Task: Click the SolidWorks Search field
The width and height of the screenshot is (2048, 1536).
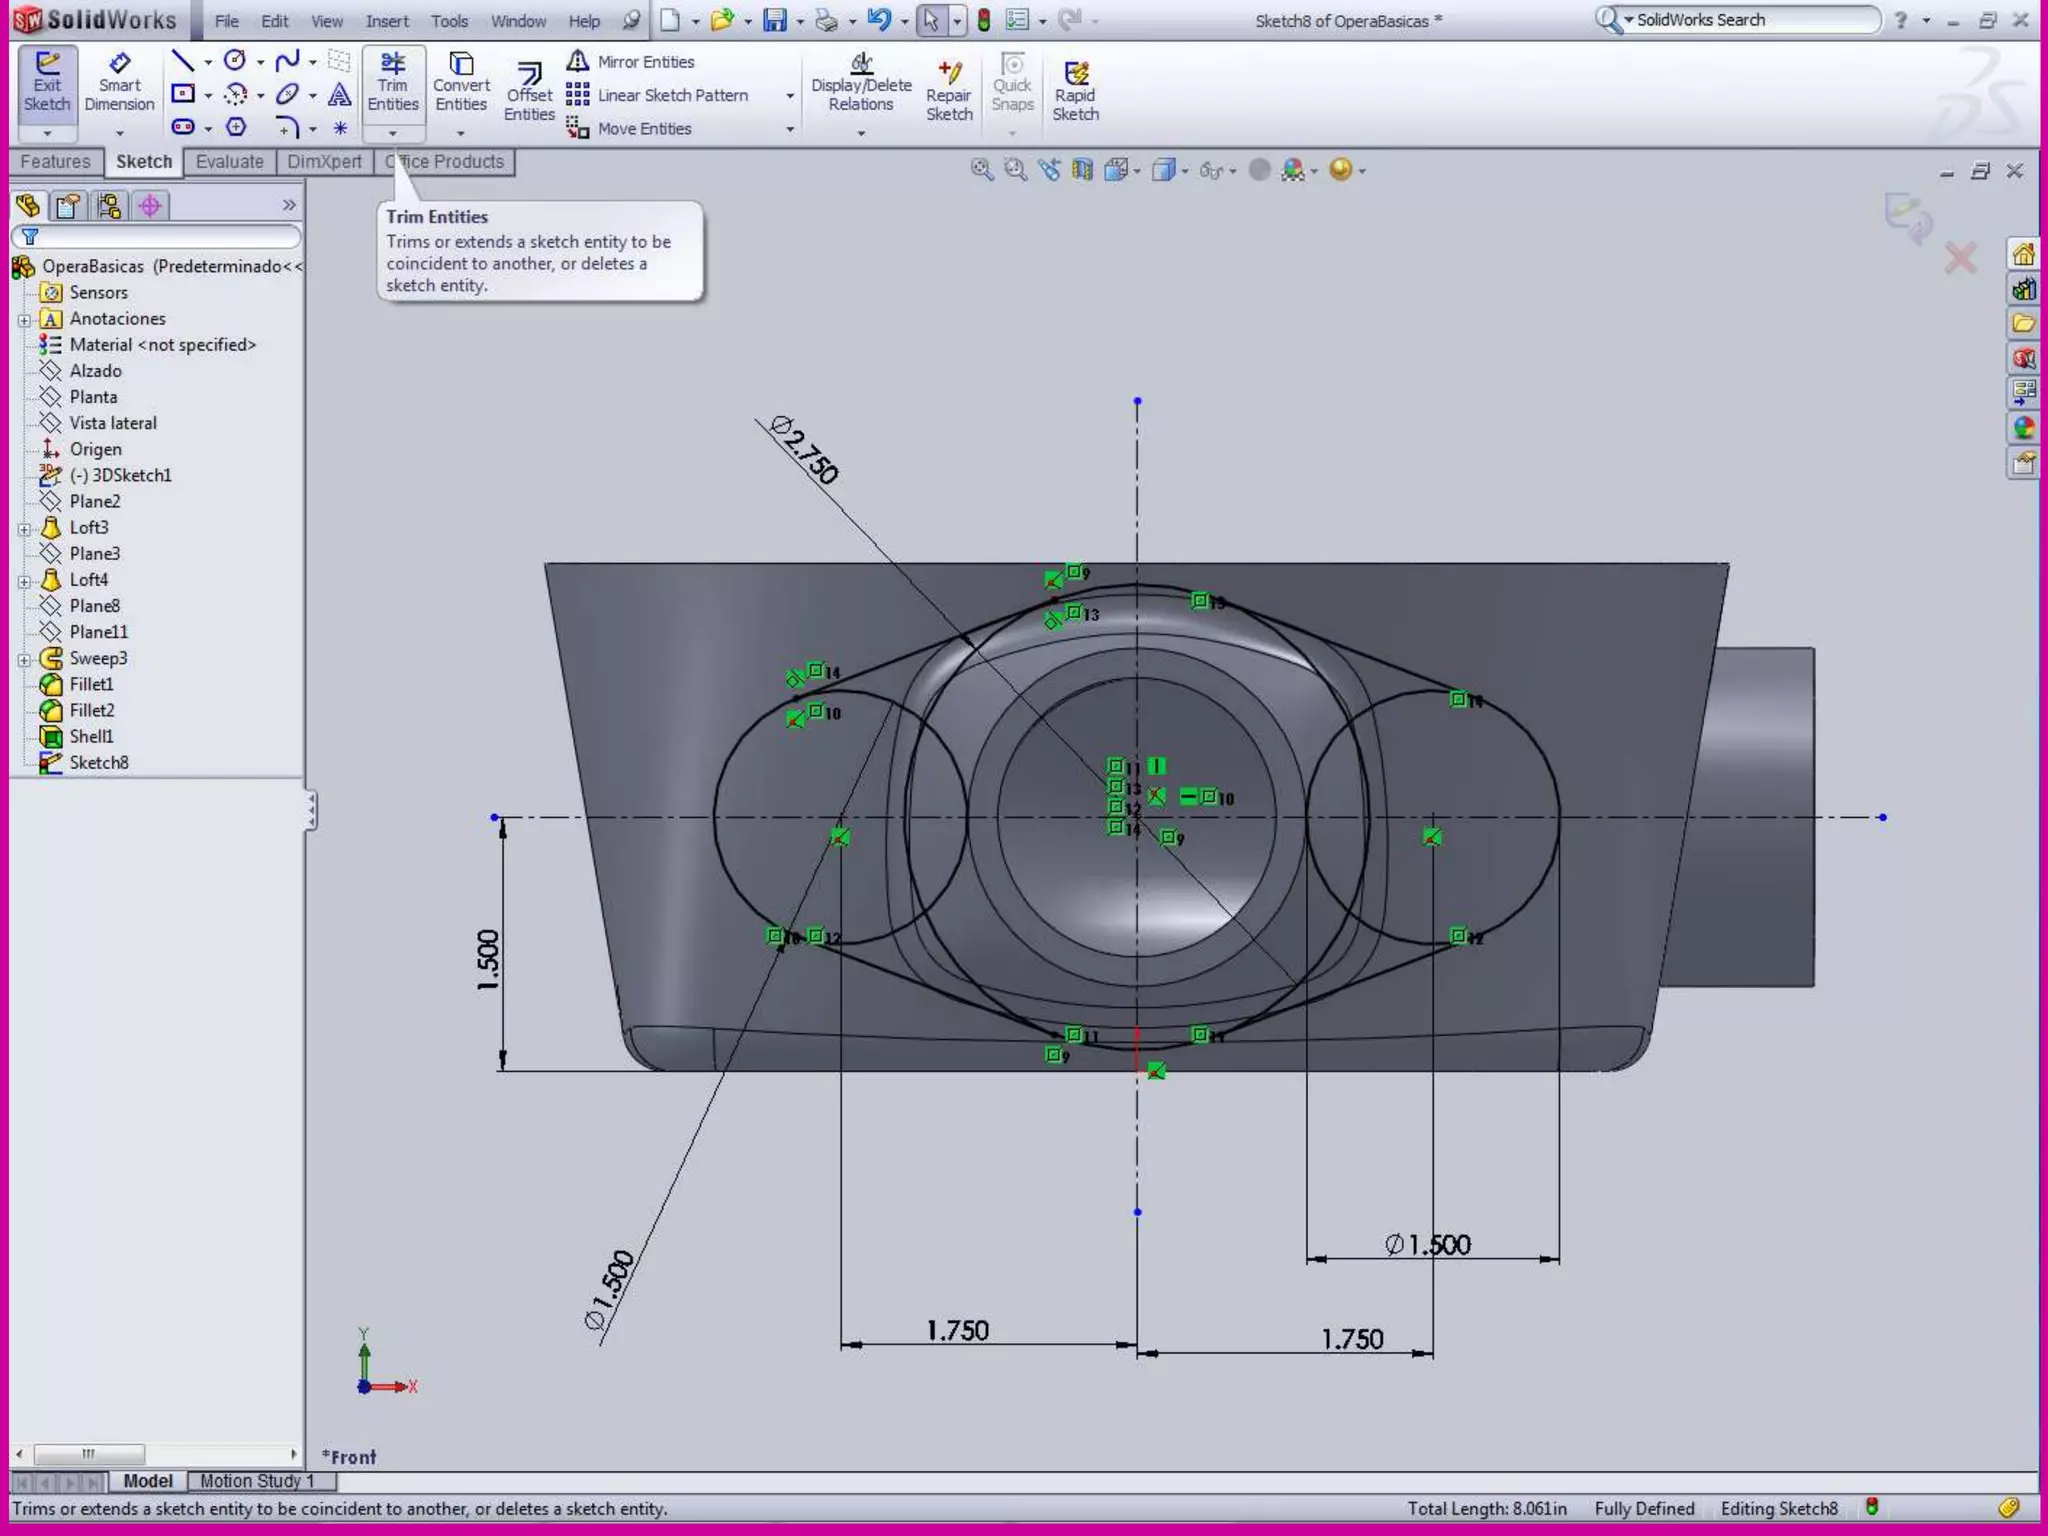Action: (1750, 20)
